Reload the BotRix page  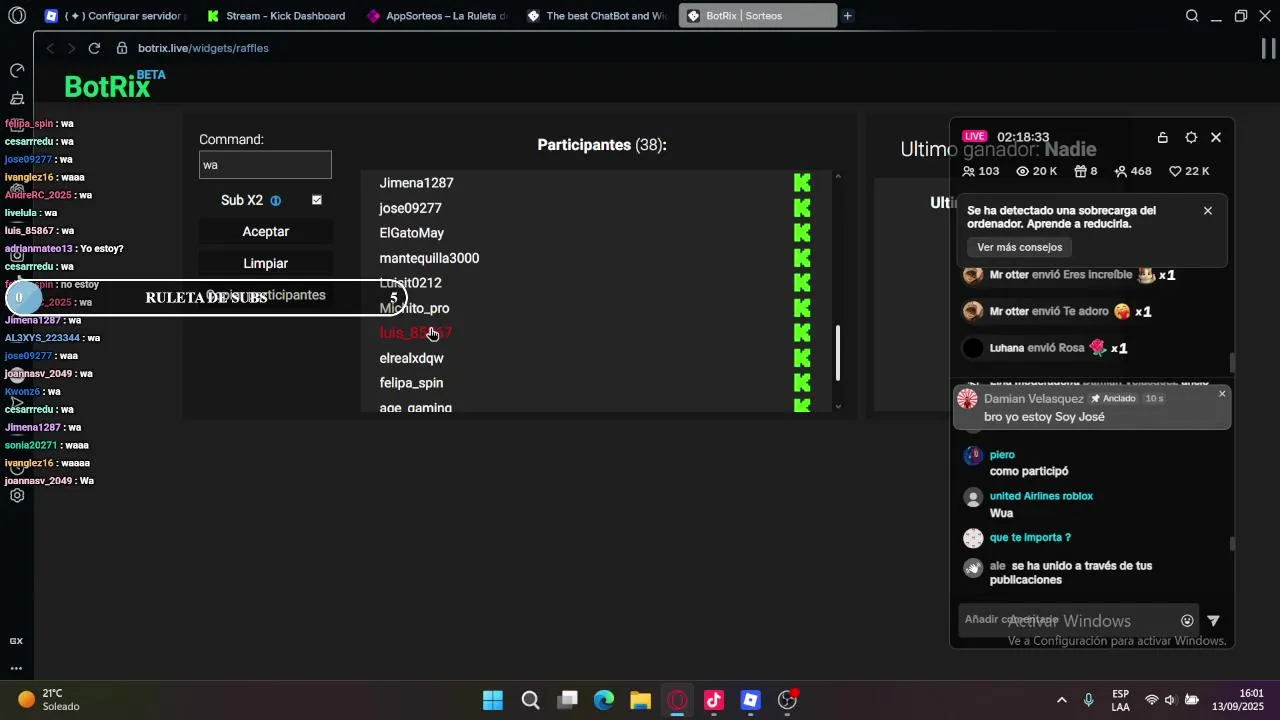[x=94, y=48]
